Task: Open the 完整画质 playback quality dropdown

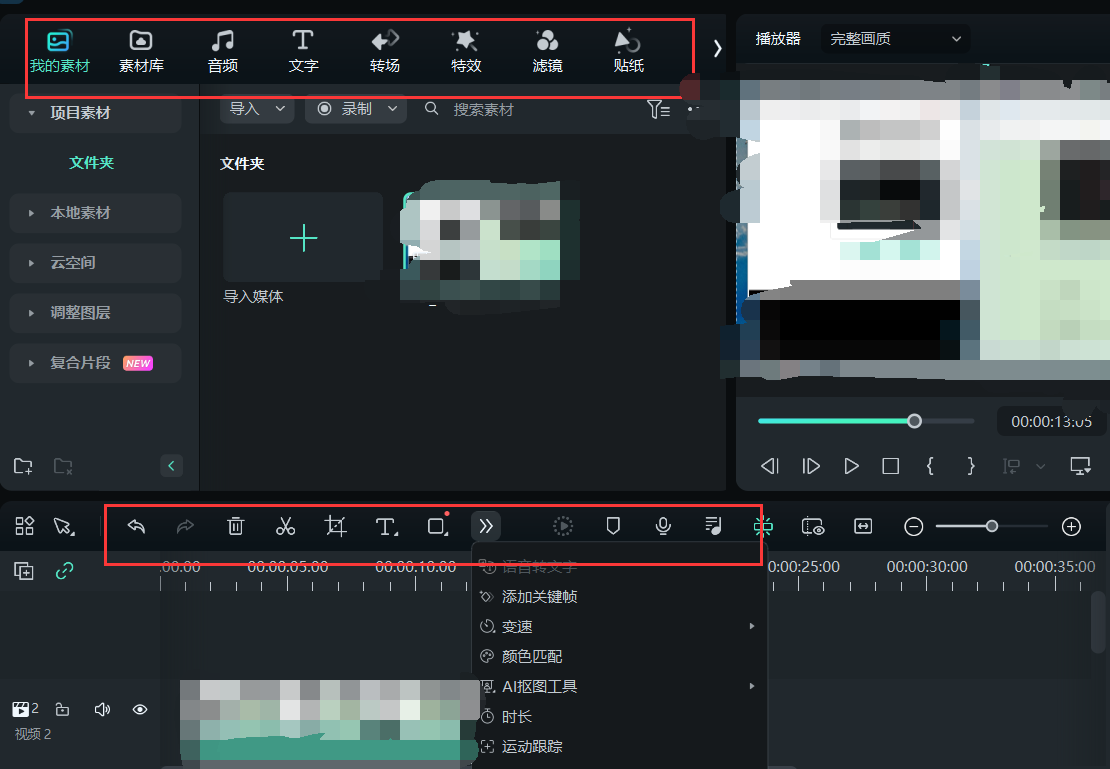Action: pyautogui.click(x=893, y=39)
